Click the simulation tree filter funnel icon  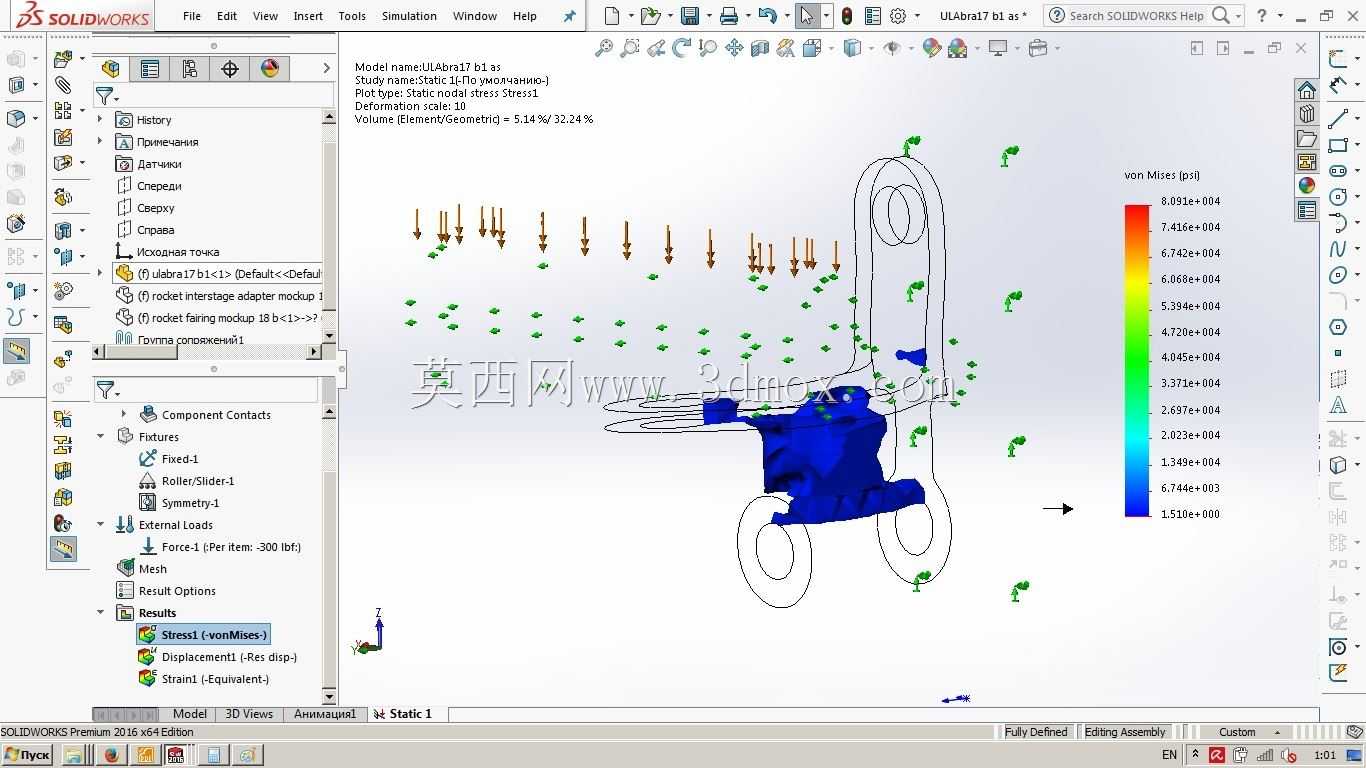click(x=104, y=390)
